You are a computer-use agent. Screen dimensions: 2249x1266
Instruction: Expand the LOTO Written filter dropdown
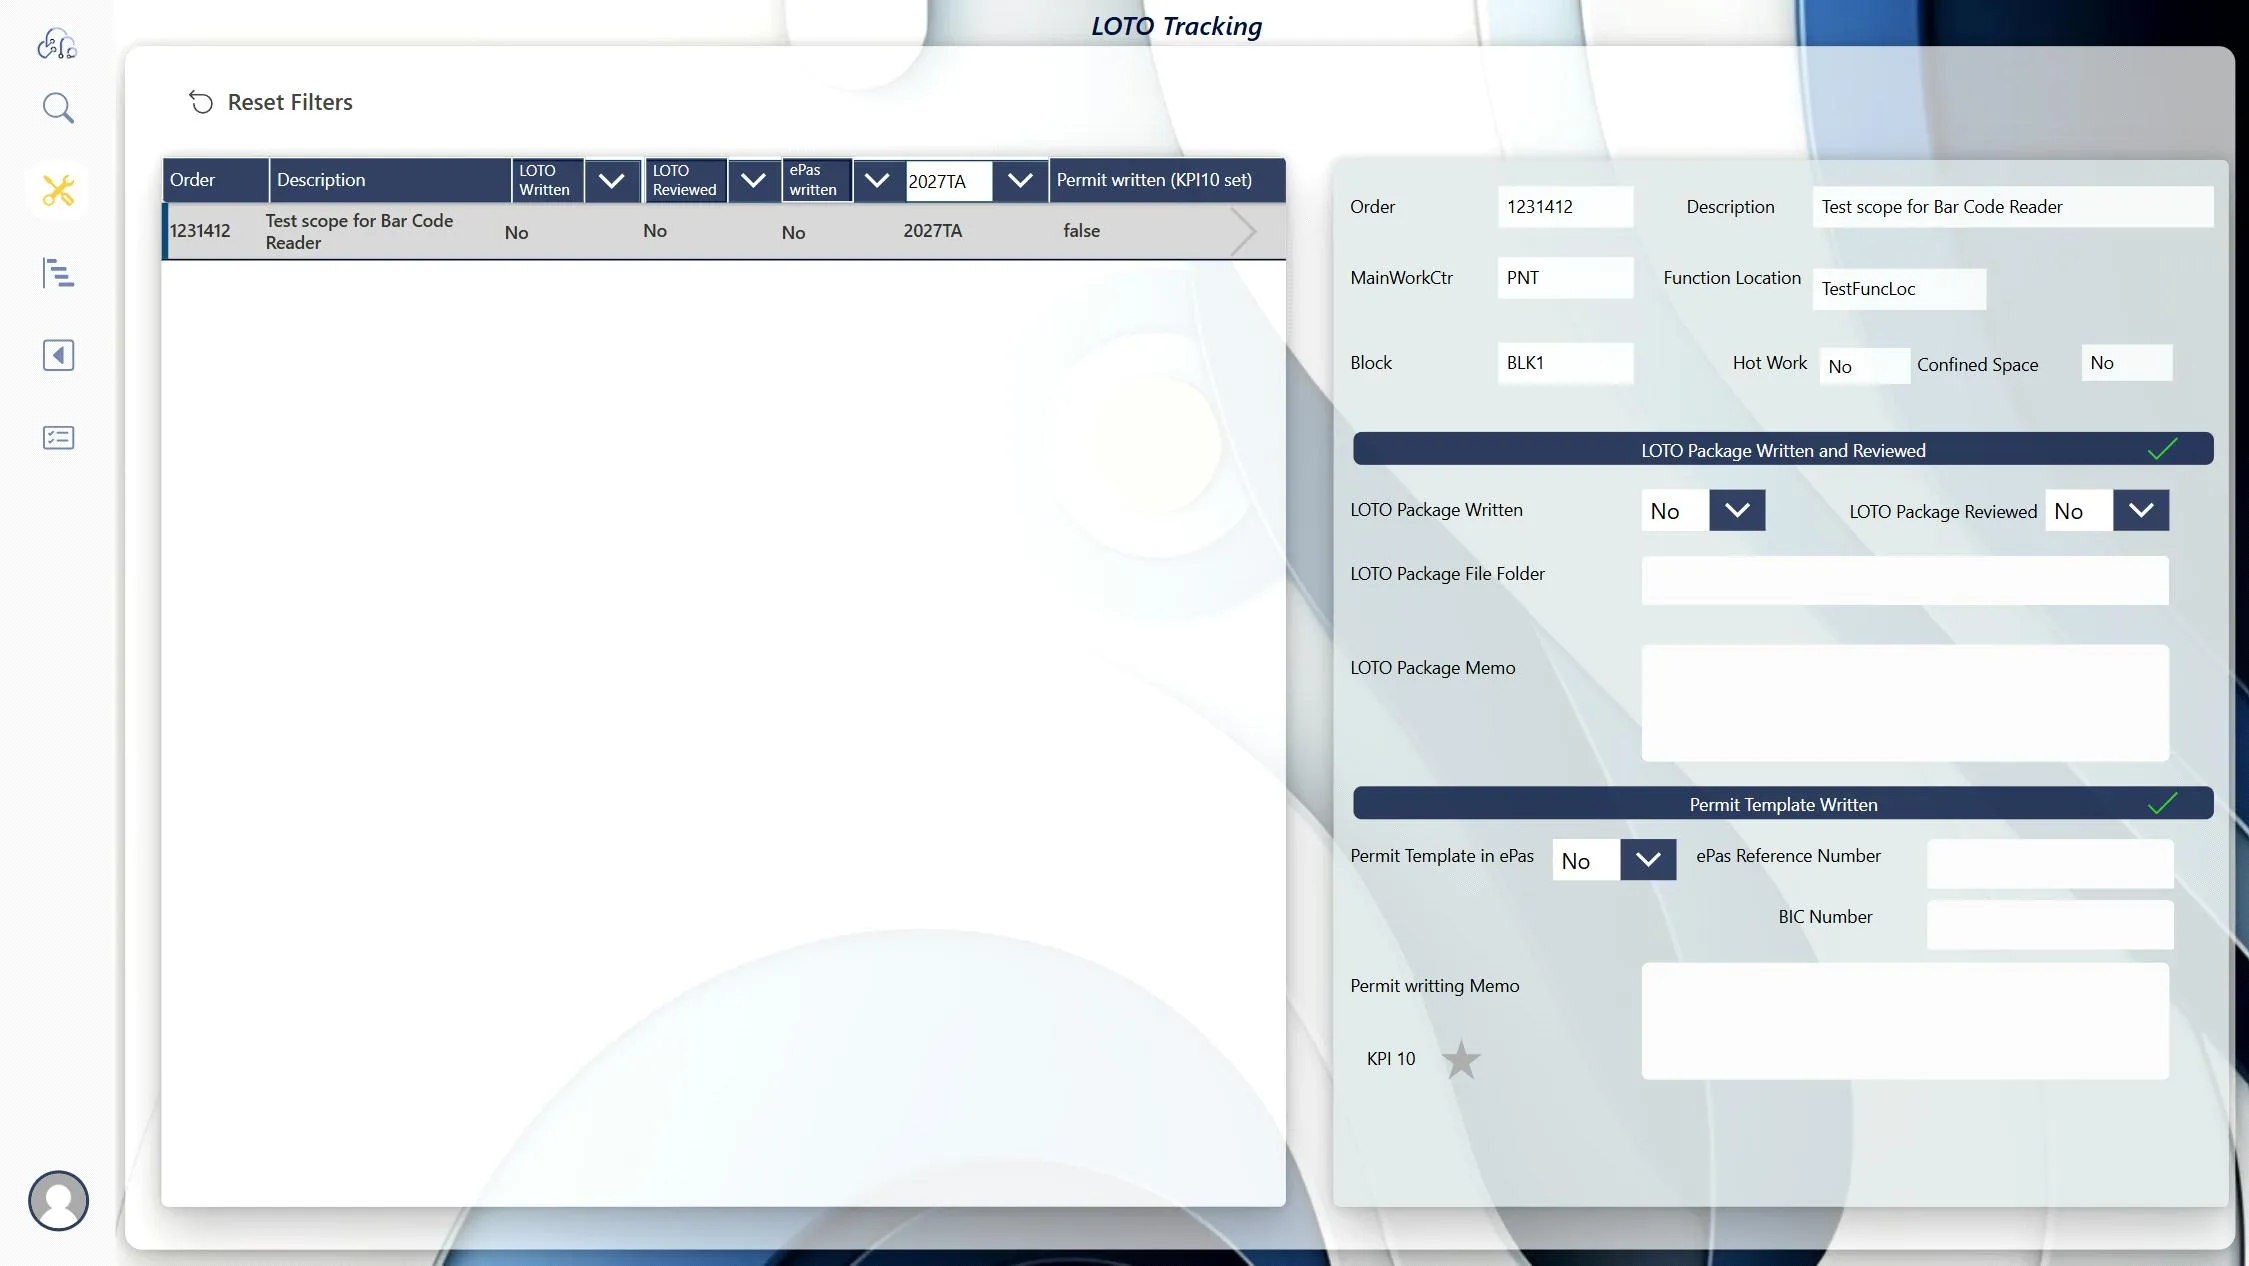point(612,181)
